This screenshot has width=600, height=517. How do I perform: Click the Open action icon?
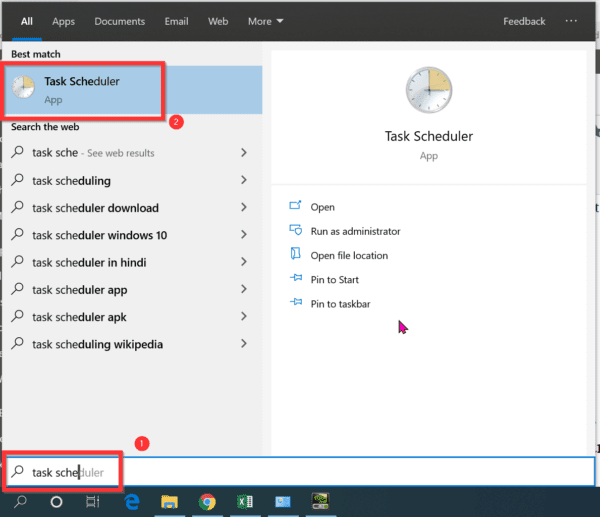tap(295, 205)
